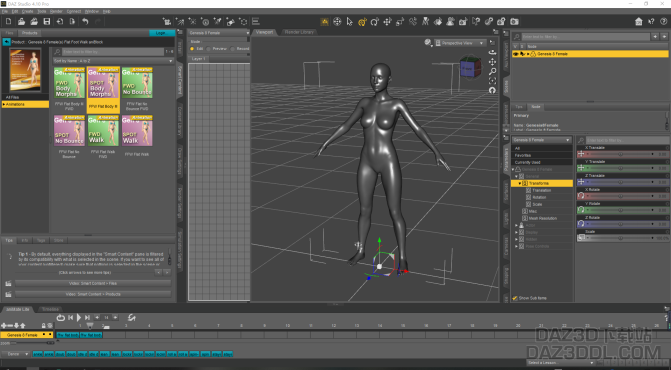671x370 pixels.
Task: Collapse the Transforms tree group
Action: [x=520, y=184]
